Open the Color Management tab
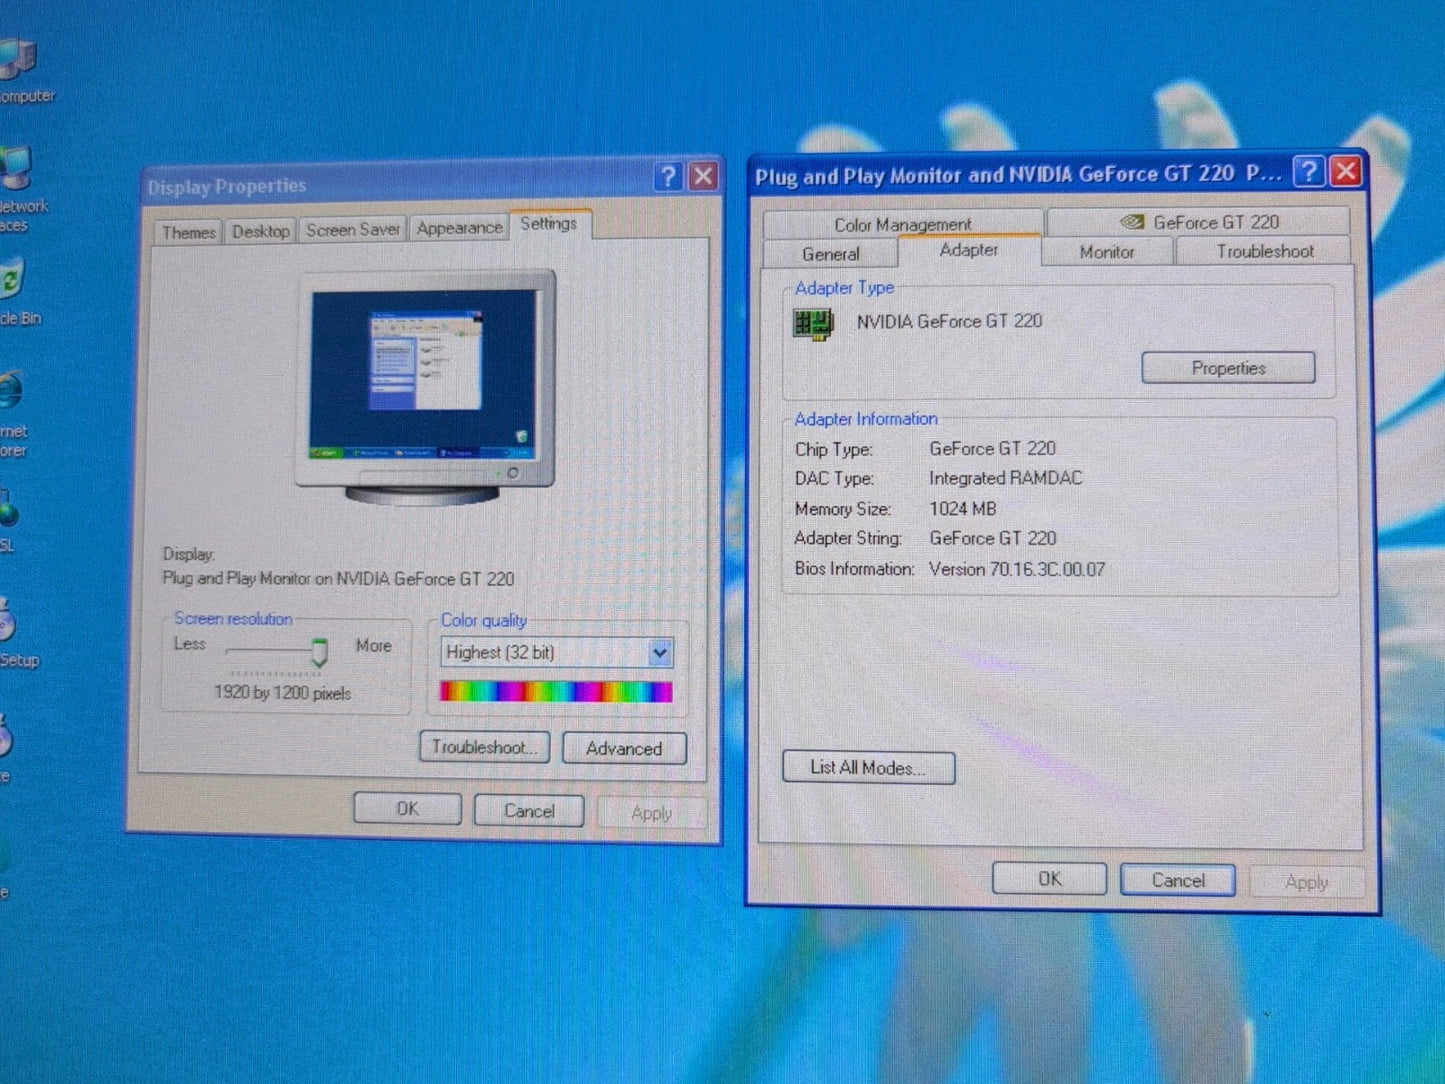The image size is (1445, 1084). [903, 225]
